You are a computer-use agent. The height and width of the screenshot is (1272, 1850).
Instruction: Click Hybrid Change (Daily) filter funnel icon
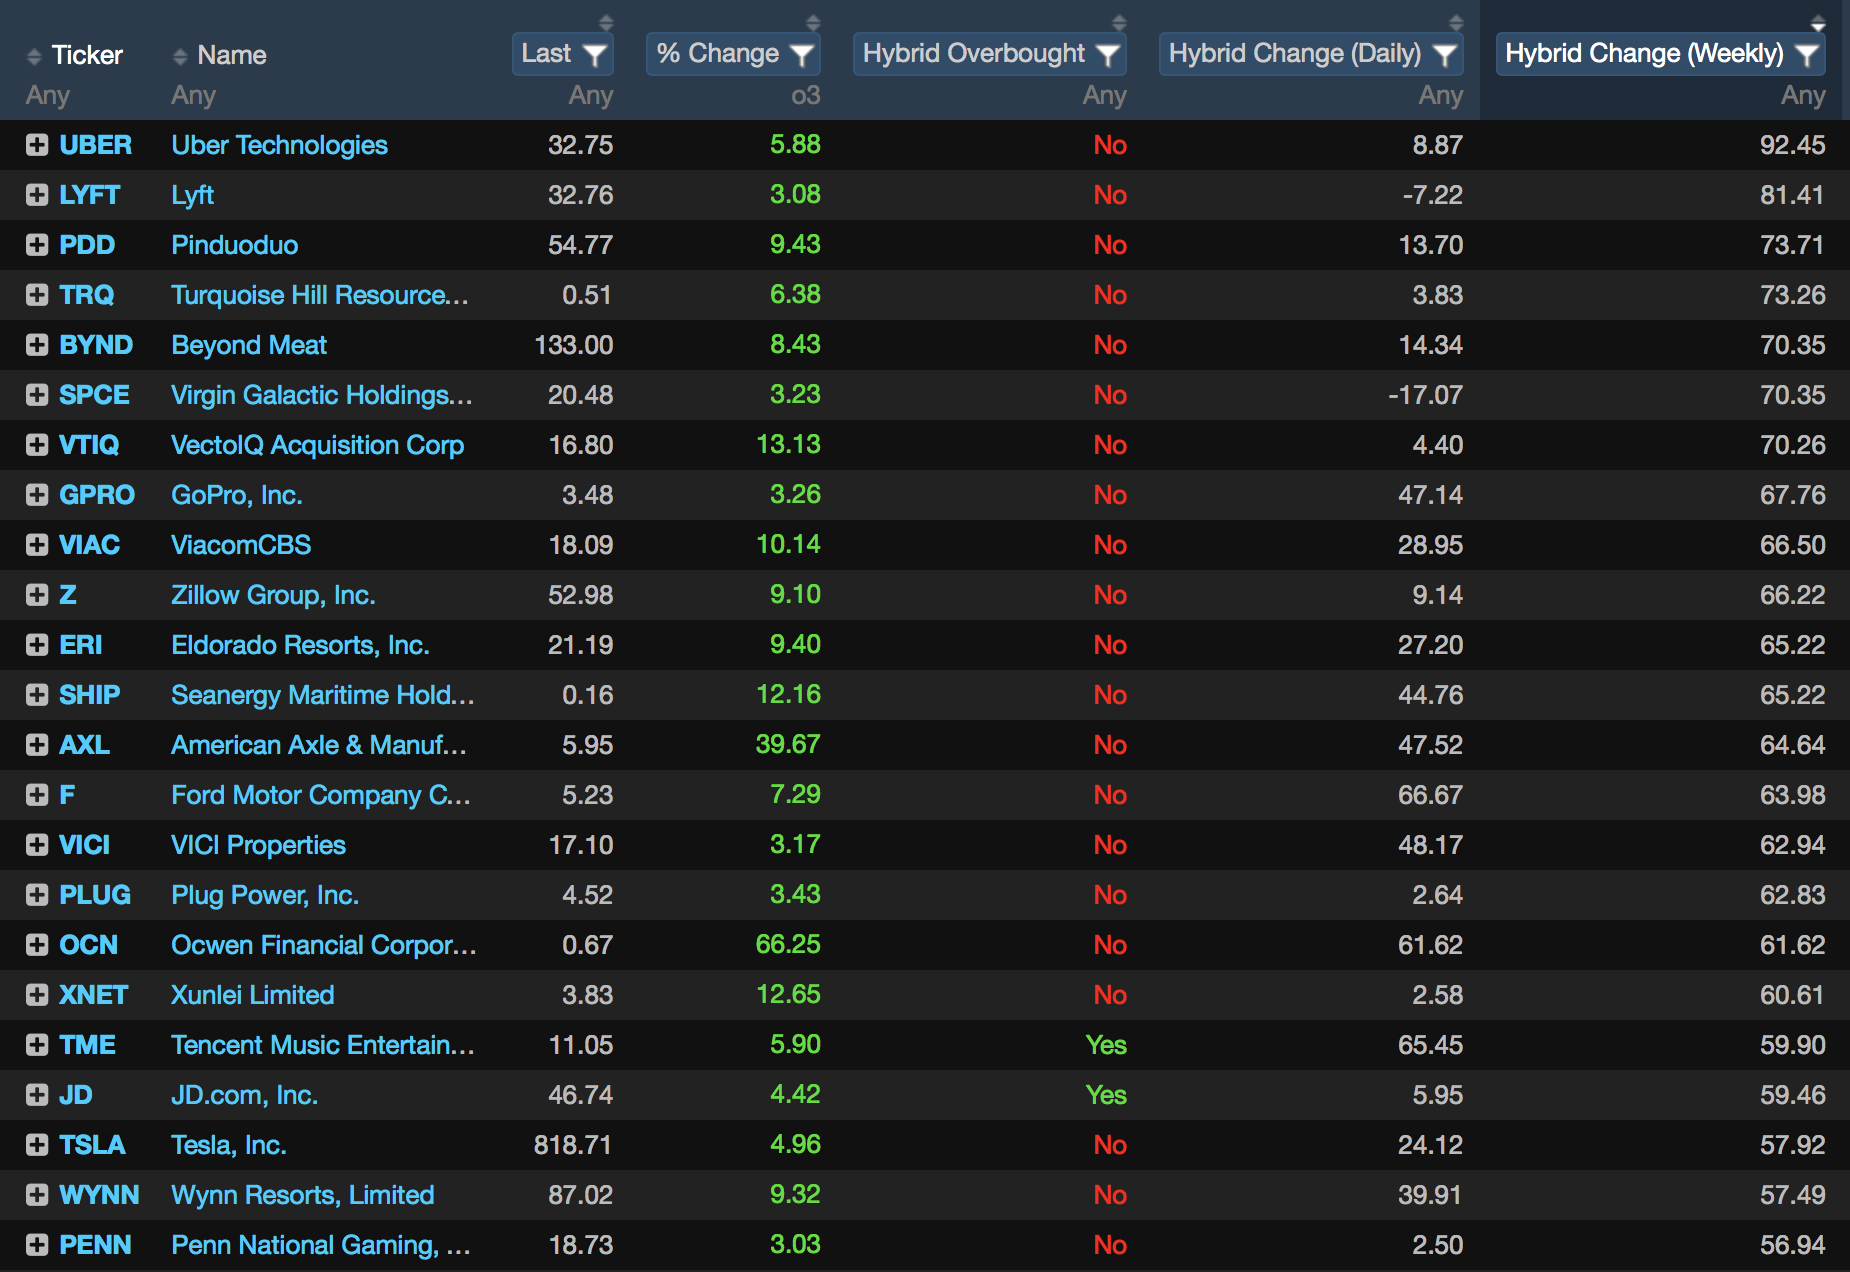tap(1444, 54)
